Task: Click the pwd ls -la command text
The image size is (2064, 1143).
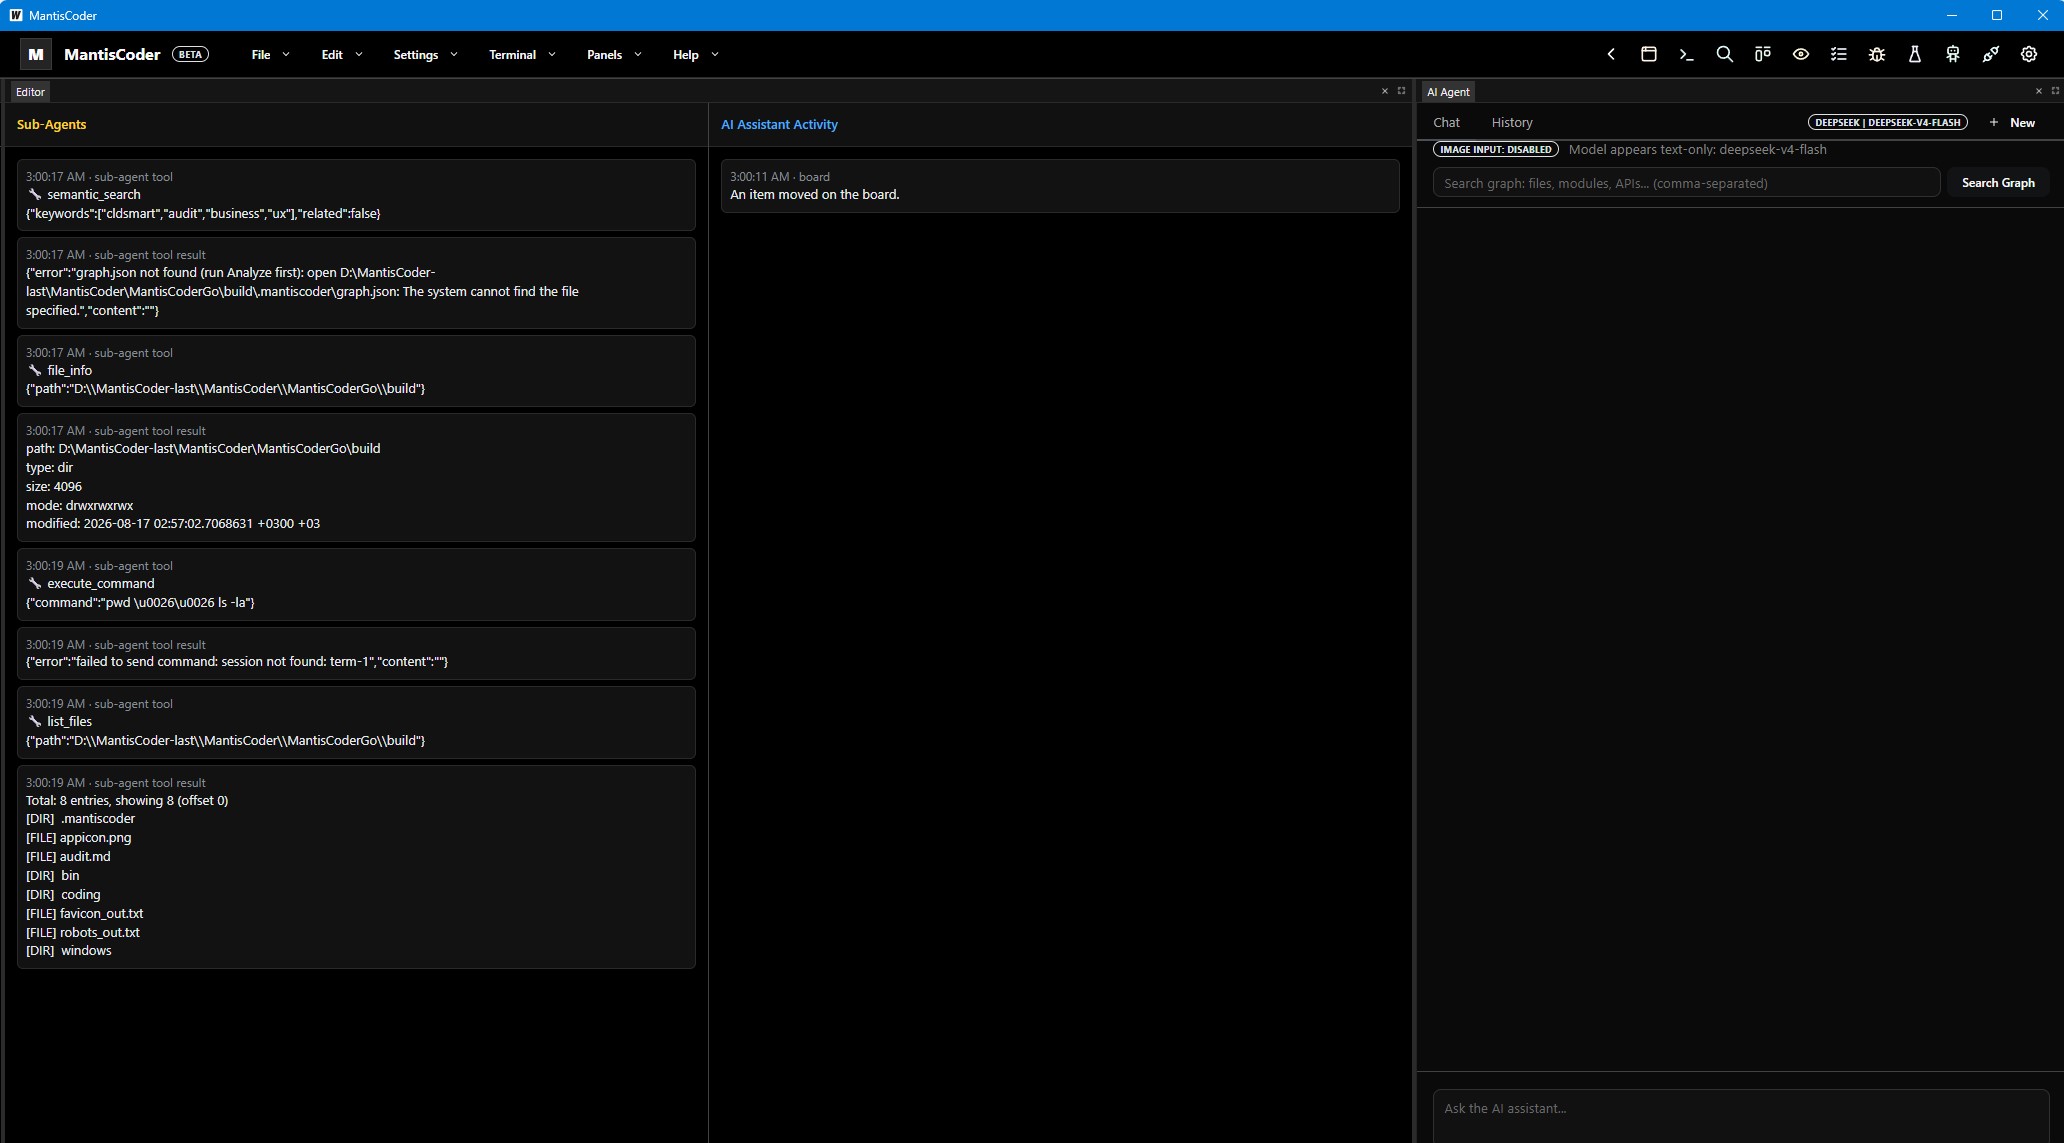Action: (140, 603)
